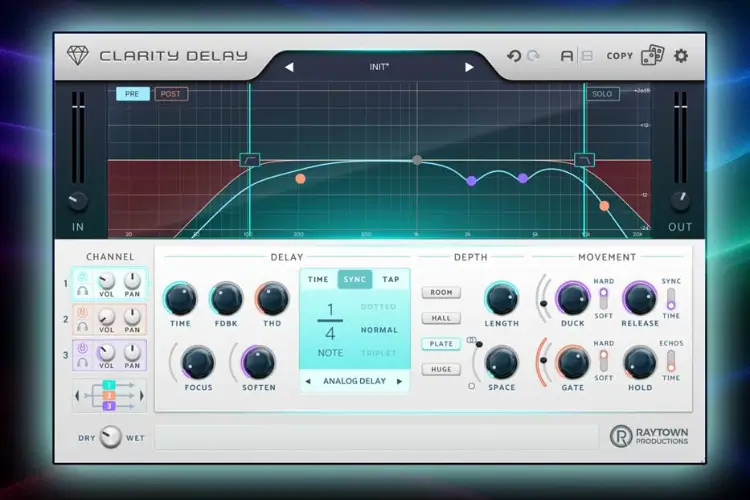Click the Duck curved slider handle
The height and width of the screenshot is (500, 750).
click(x=543, y=303)
